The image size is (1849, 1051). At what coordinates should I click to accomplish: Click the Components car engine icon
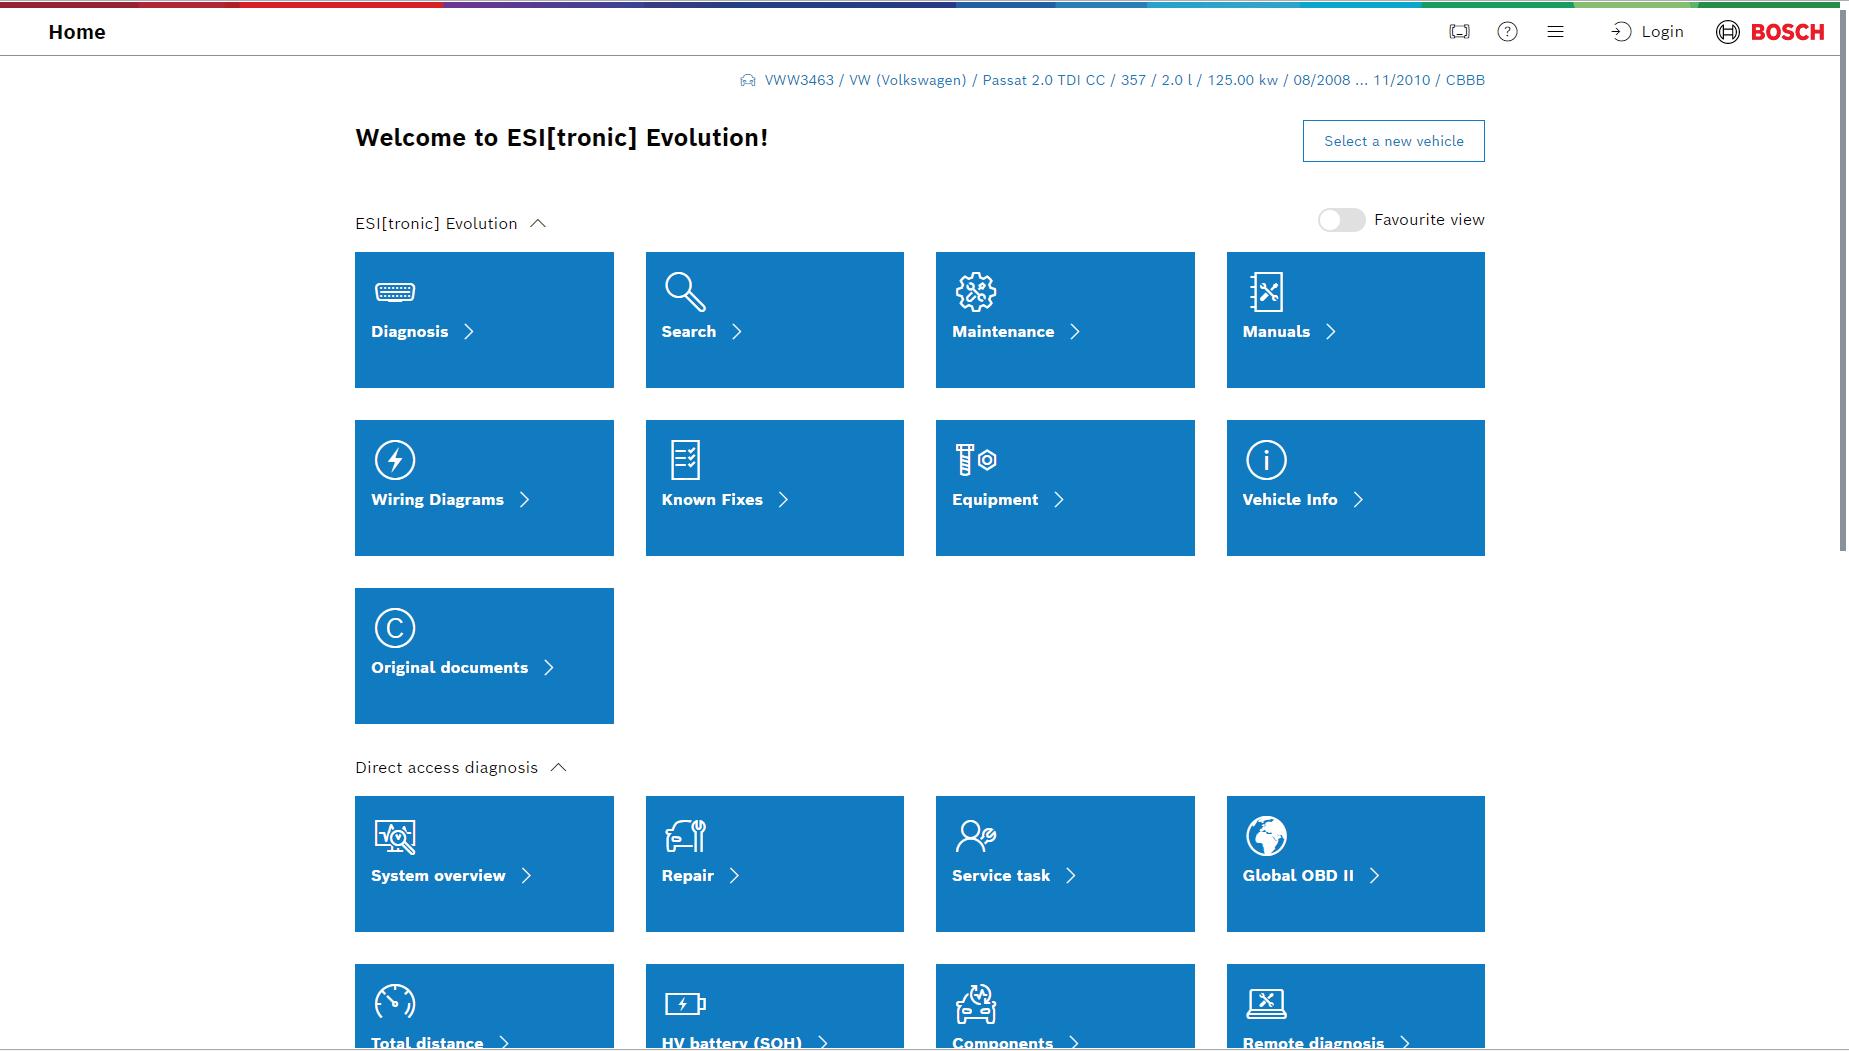point(976,1003)
